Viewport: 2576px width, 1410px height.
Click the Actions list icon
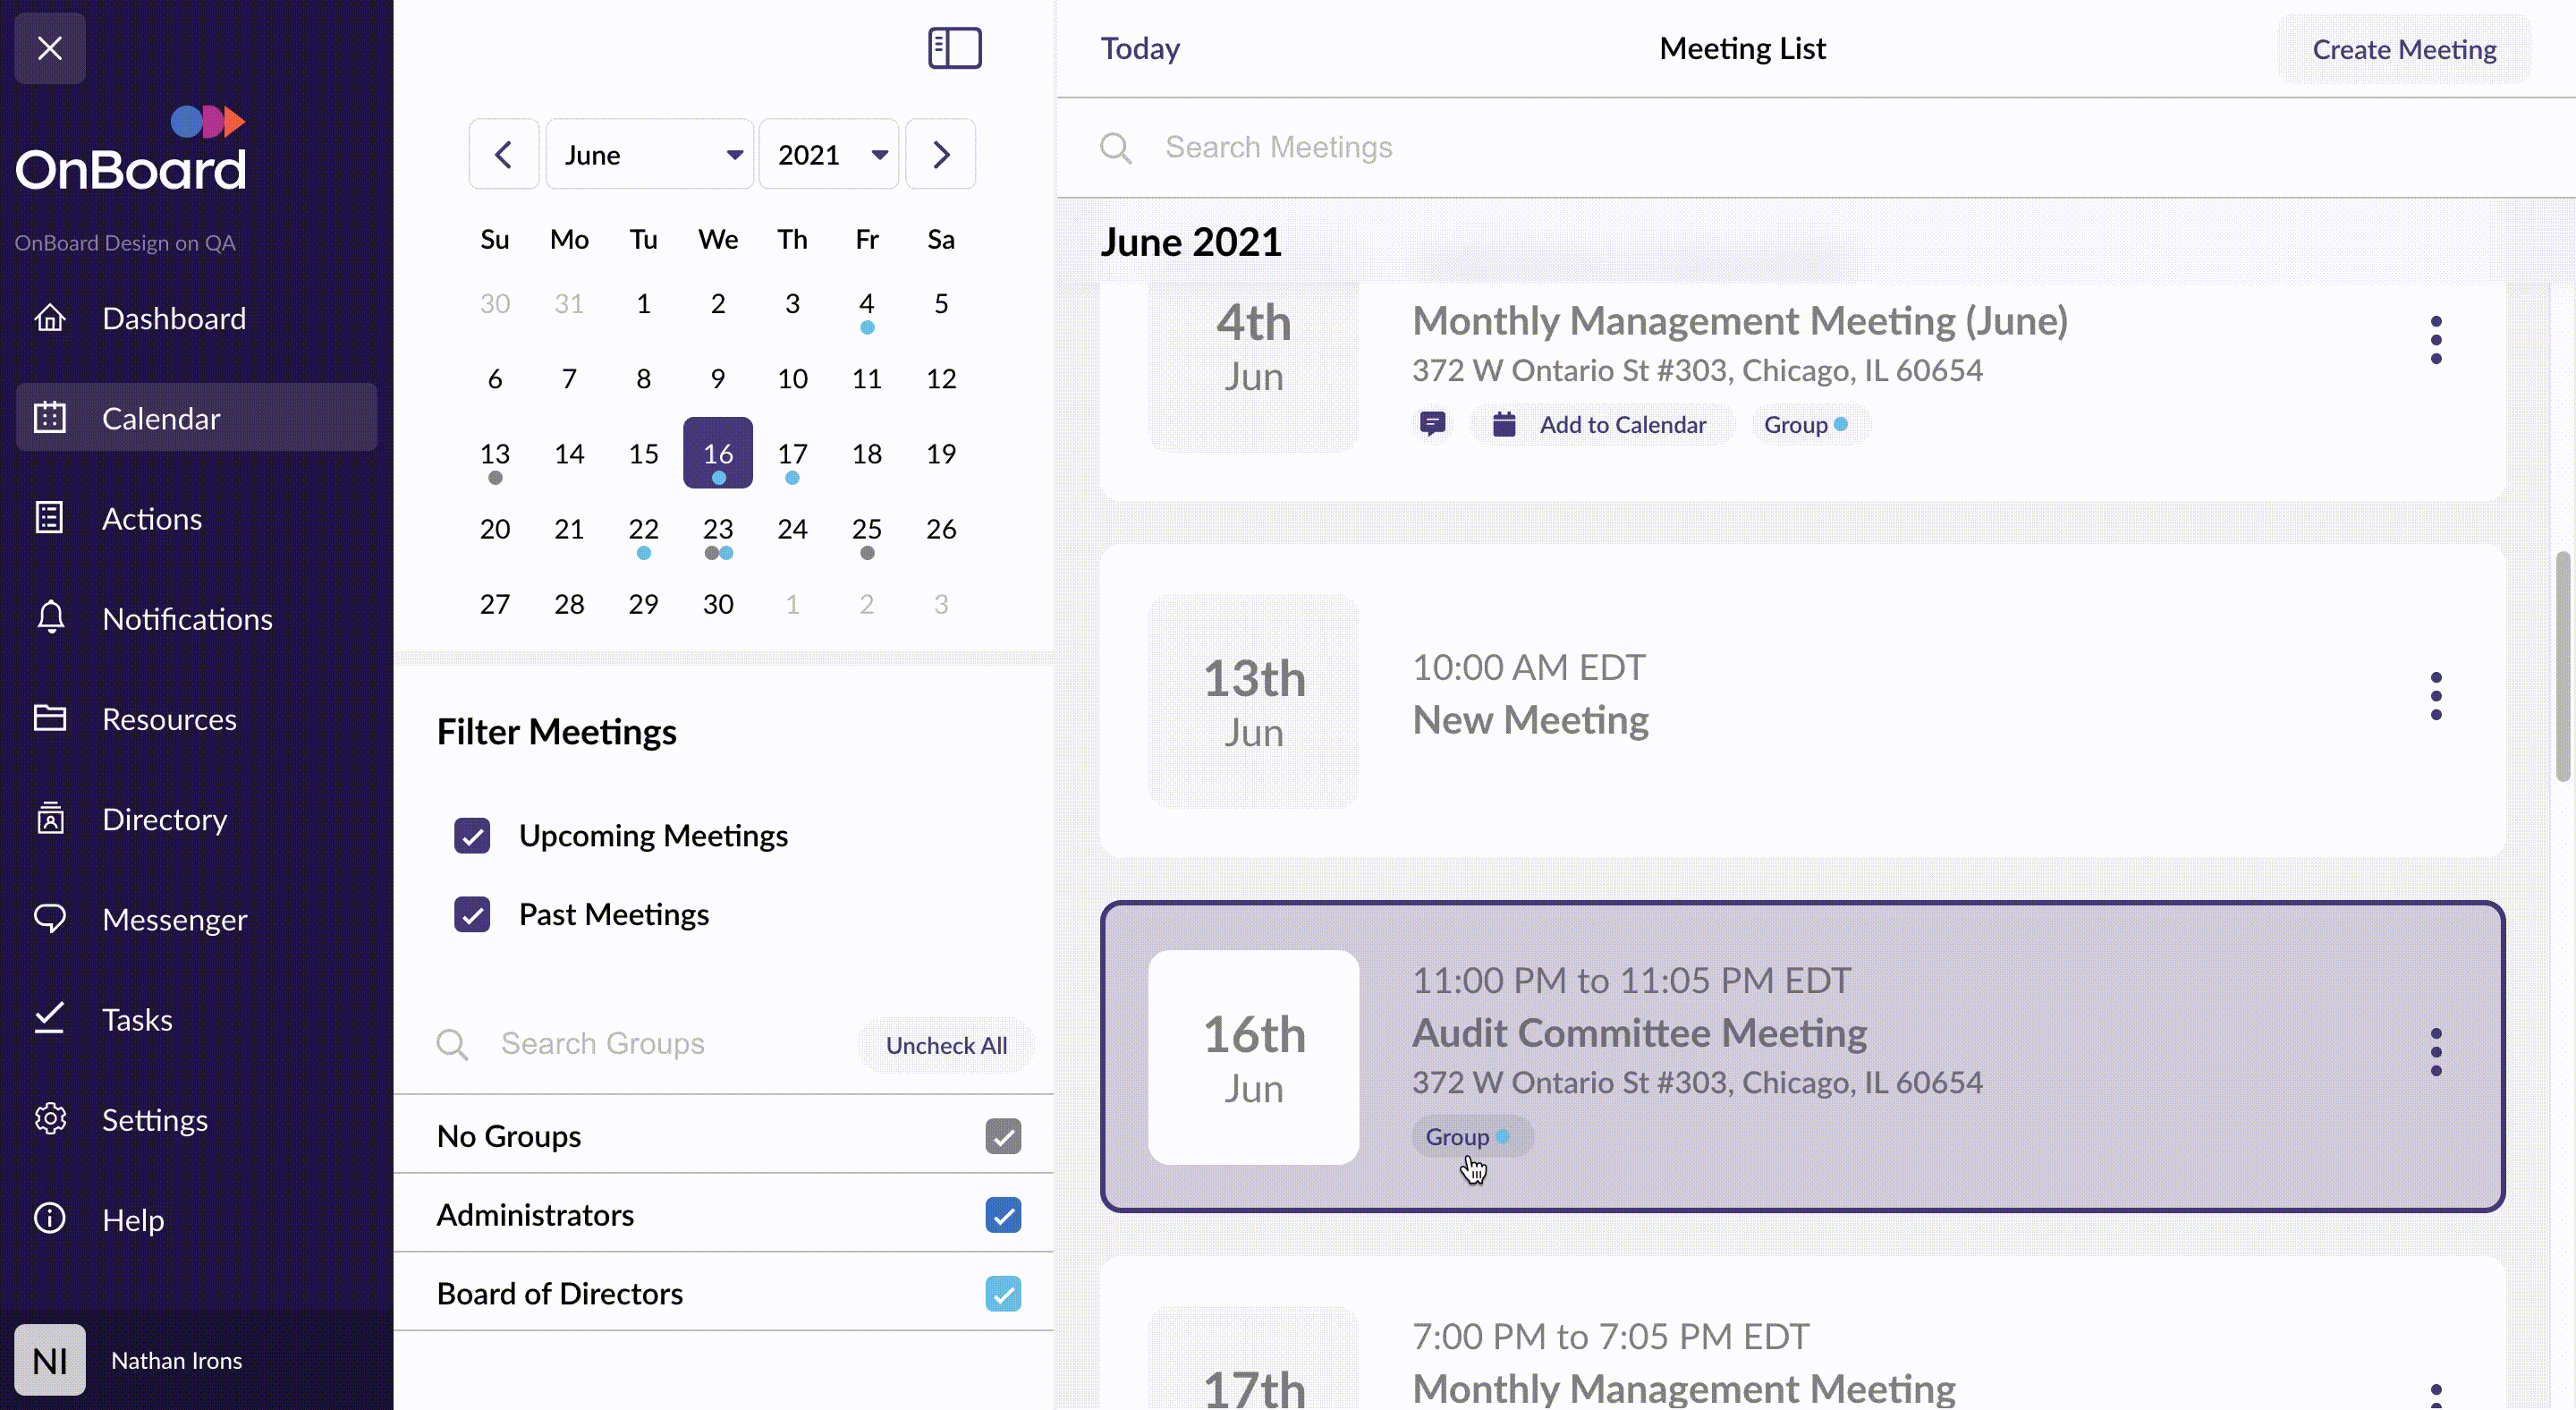click(x=50, y=518)
